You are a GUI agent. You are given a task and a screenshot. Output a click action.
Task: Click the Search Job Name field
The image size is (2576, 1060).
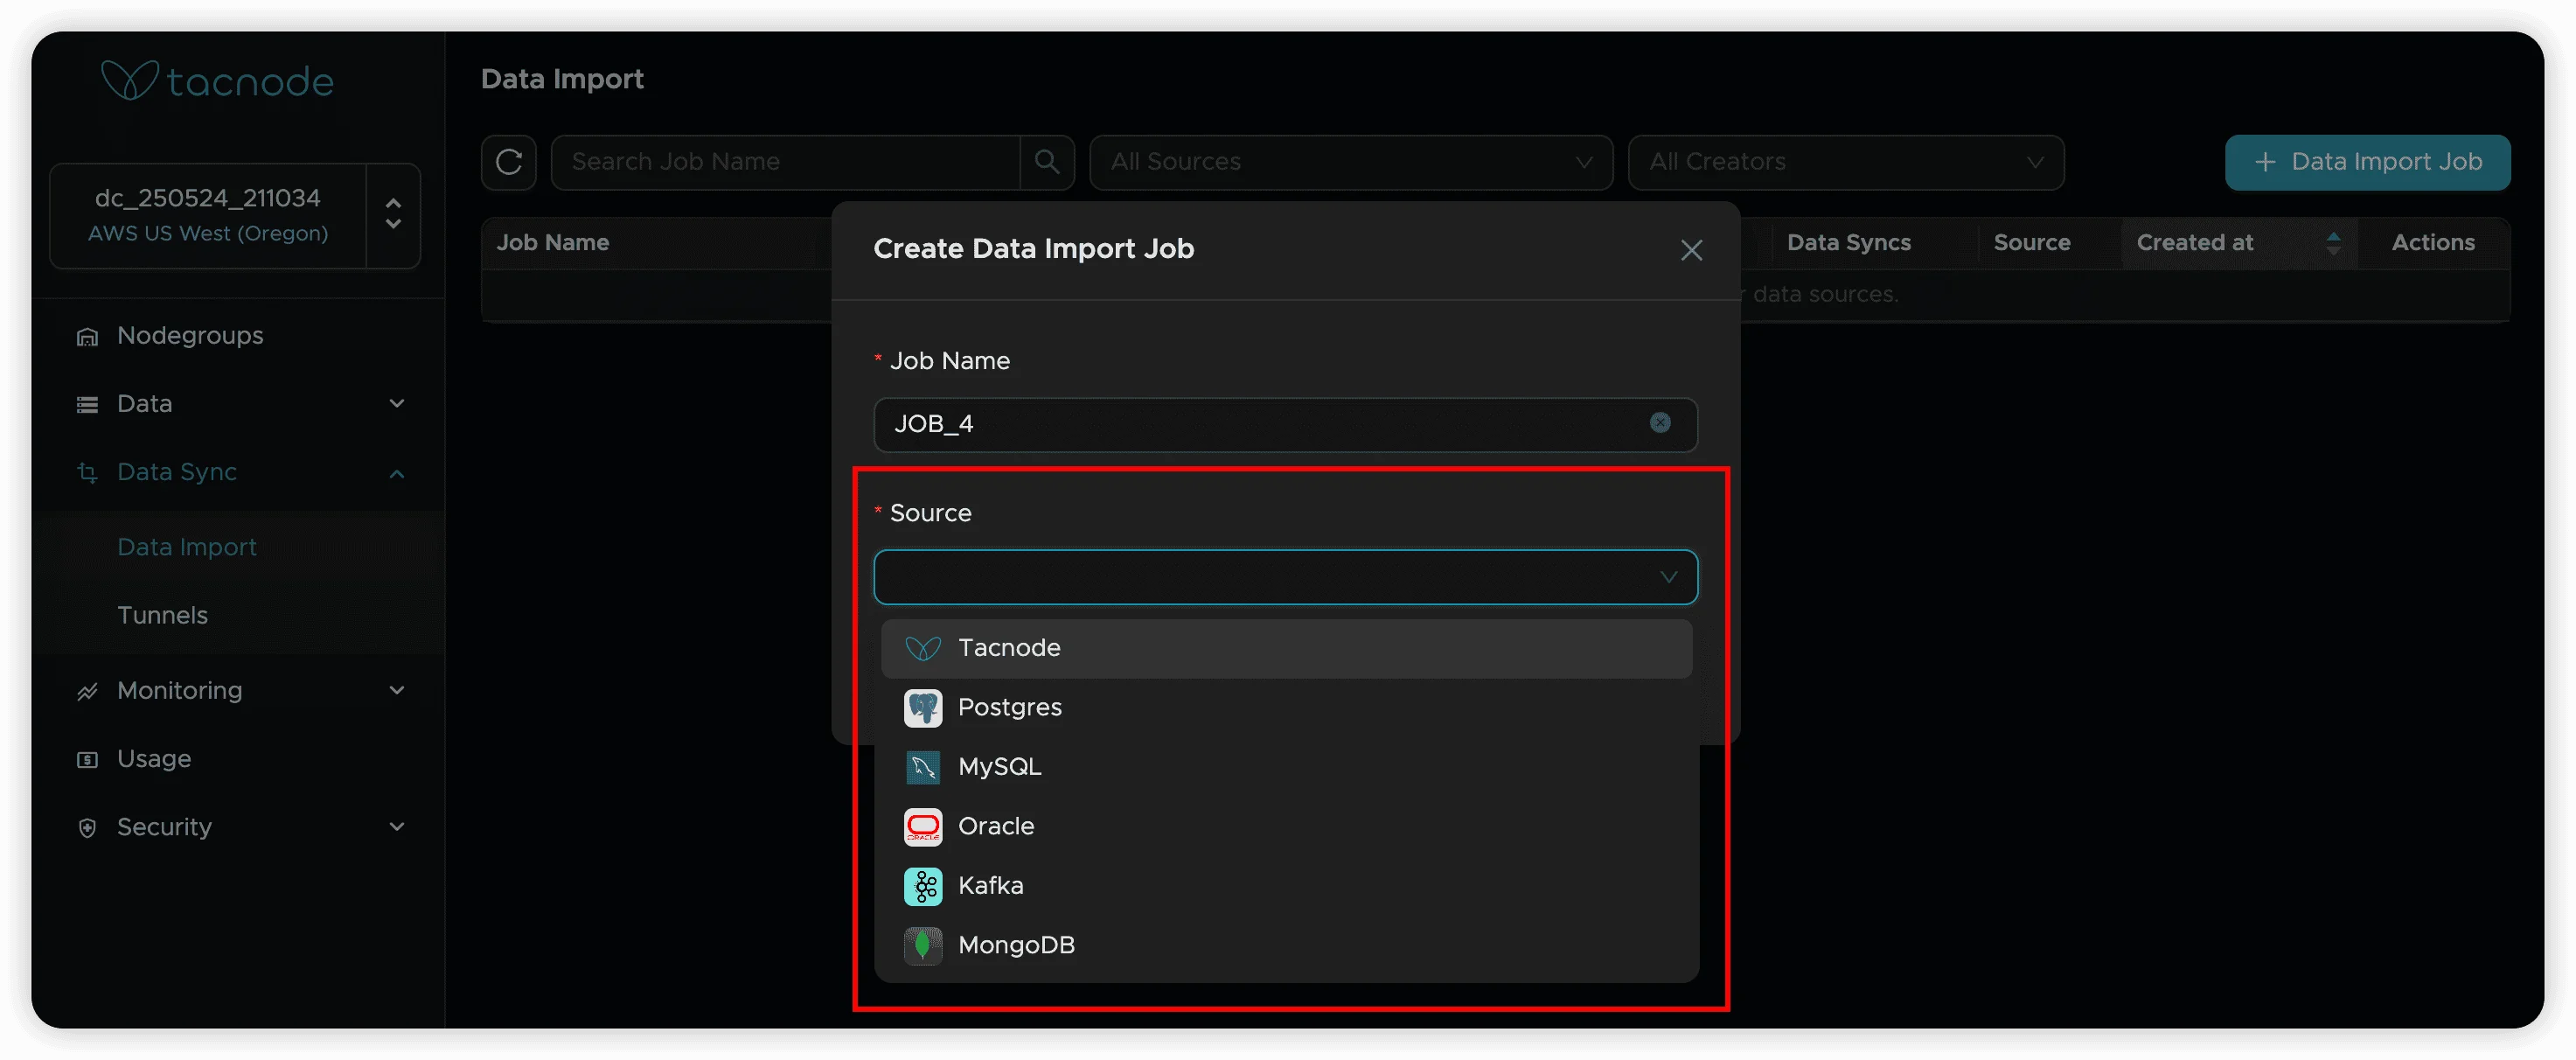[x=785, y=162]
